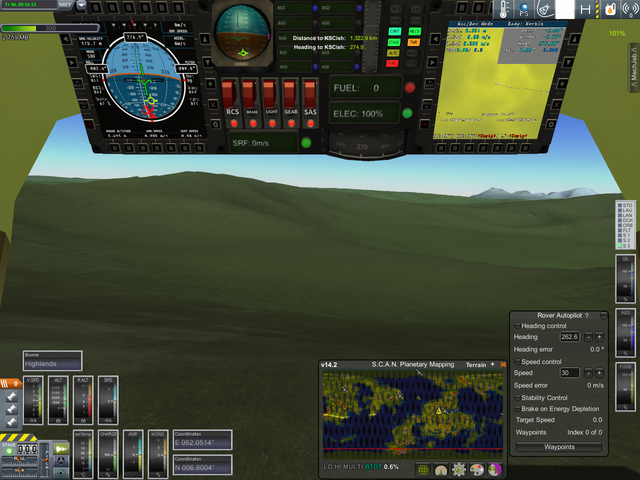Click right MFD down-arrow button
Viewport: 640px width, 480px height.
pos(568,62)
